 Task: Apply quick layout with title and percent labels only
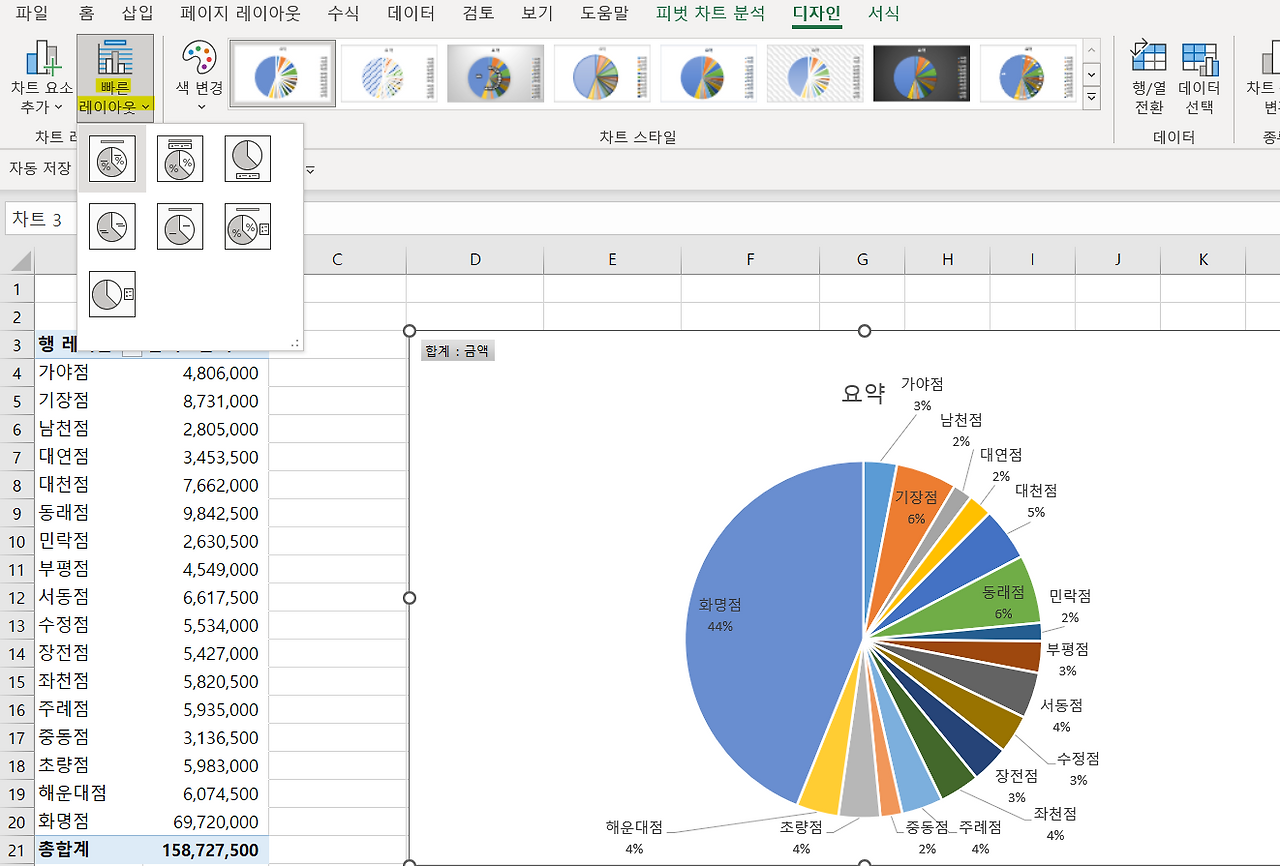pos(112,159)
